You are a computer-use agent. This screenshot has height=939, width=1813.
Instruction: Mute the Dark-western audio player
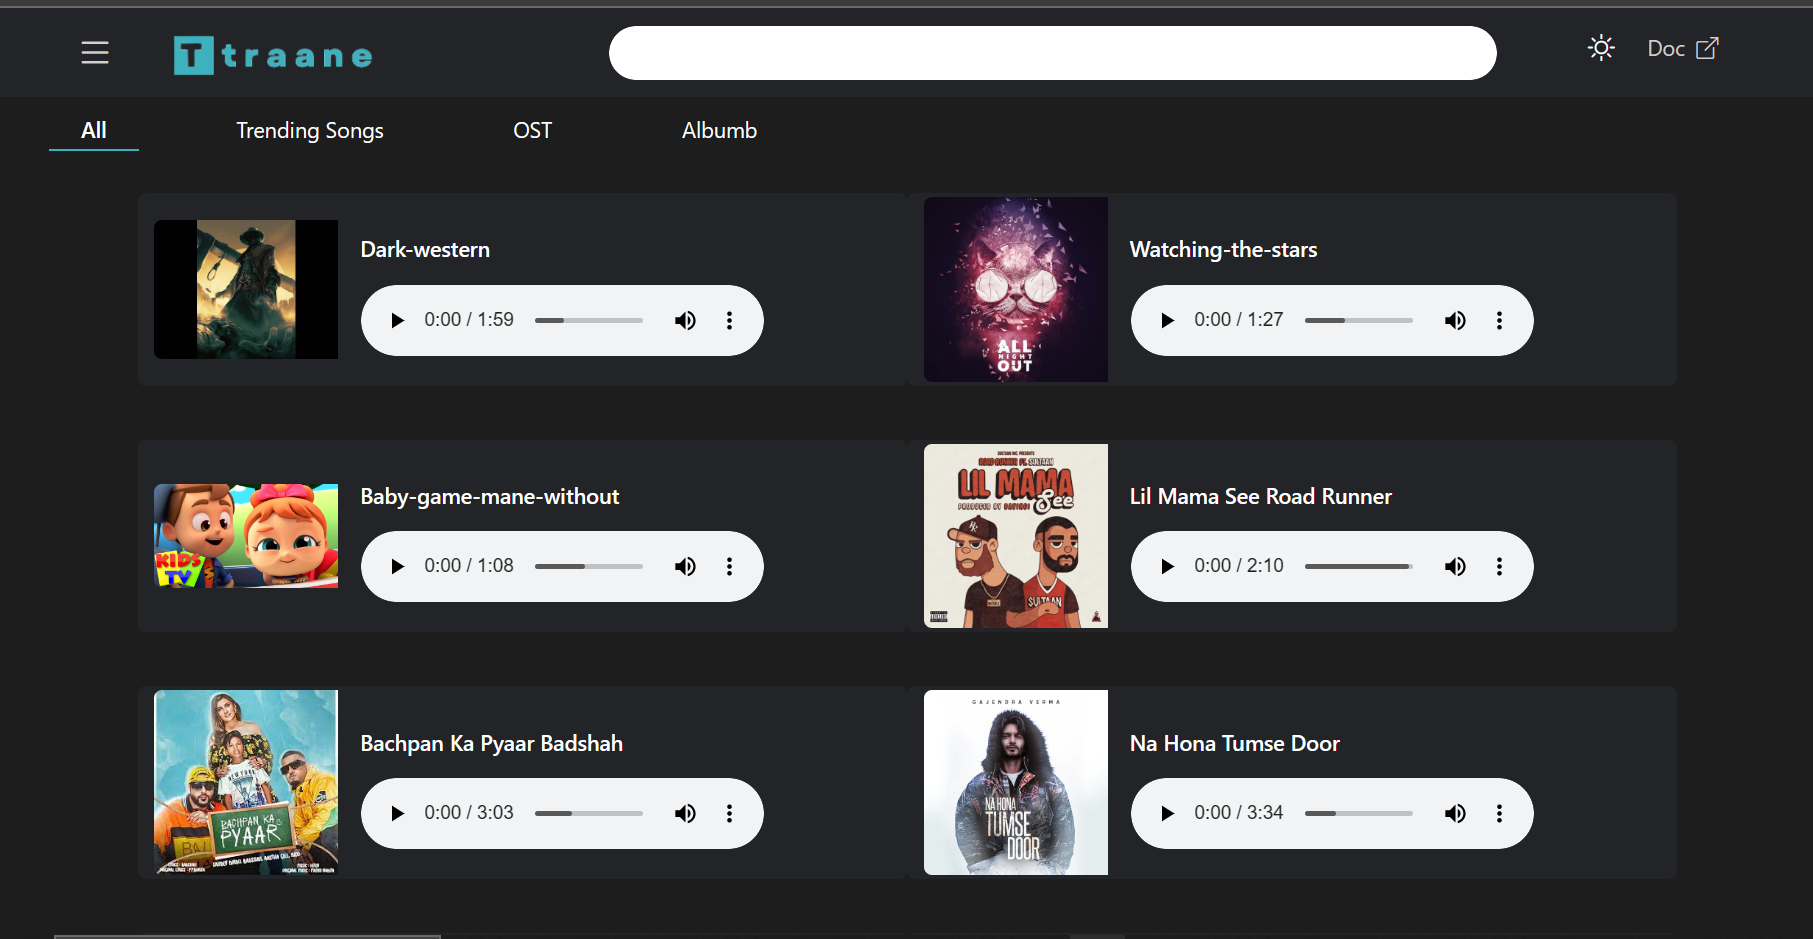pos(685,320)
